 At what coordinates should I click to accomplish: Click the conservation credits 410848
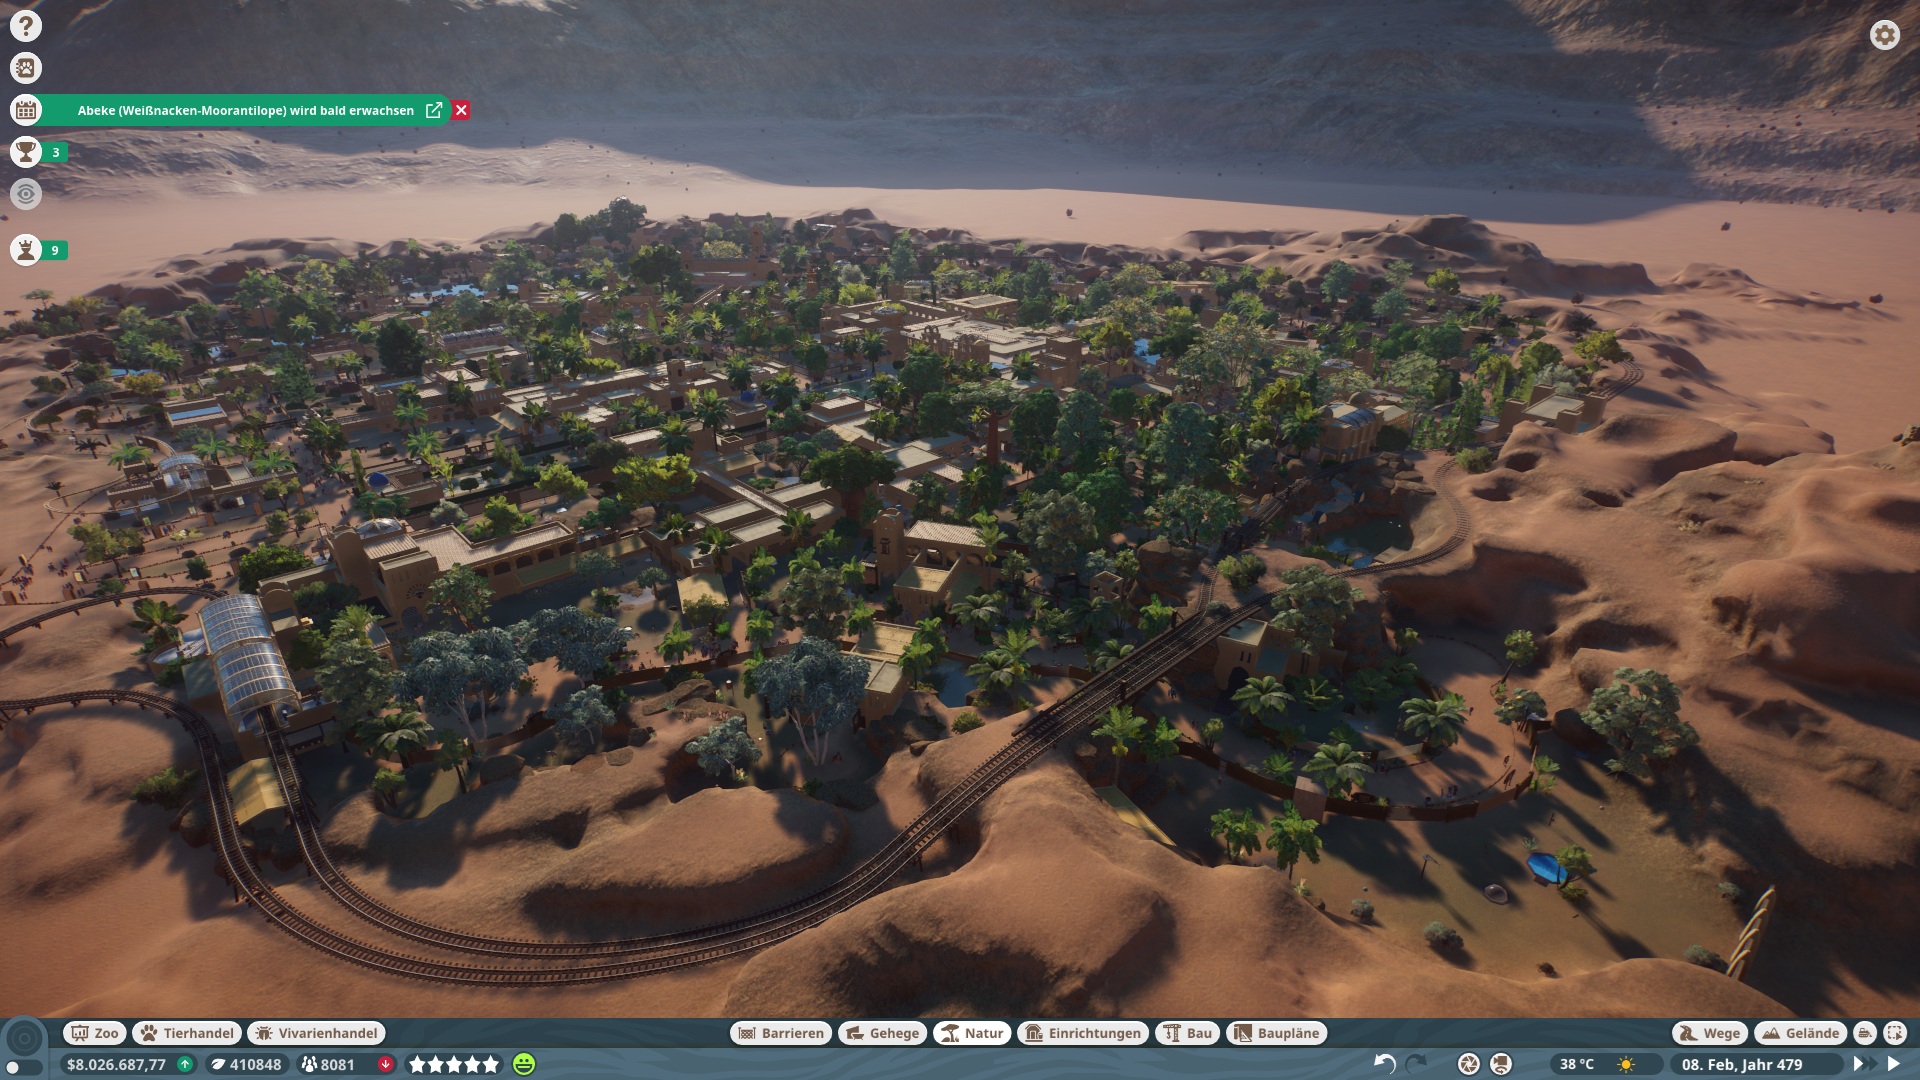[x=246, y=1064]
